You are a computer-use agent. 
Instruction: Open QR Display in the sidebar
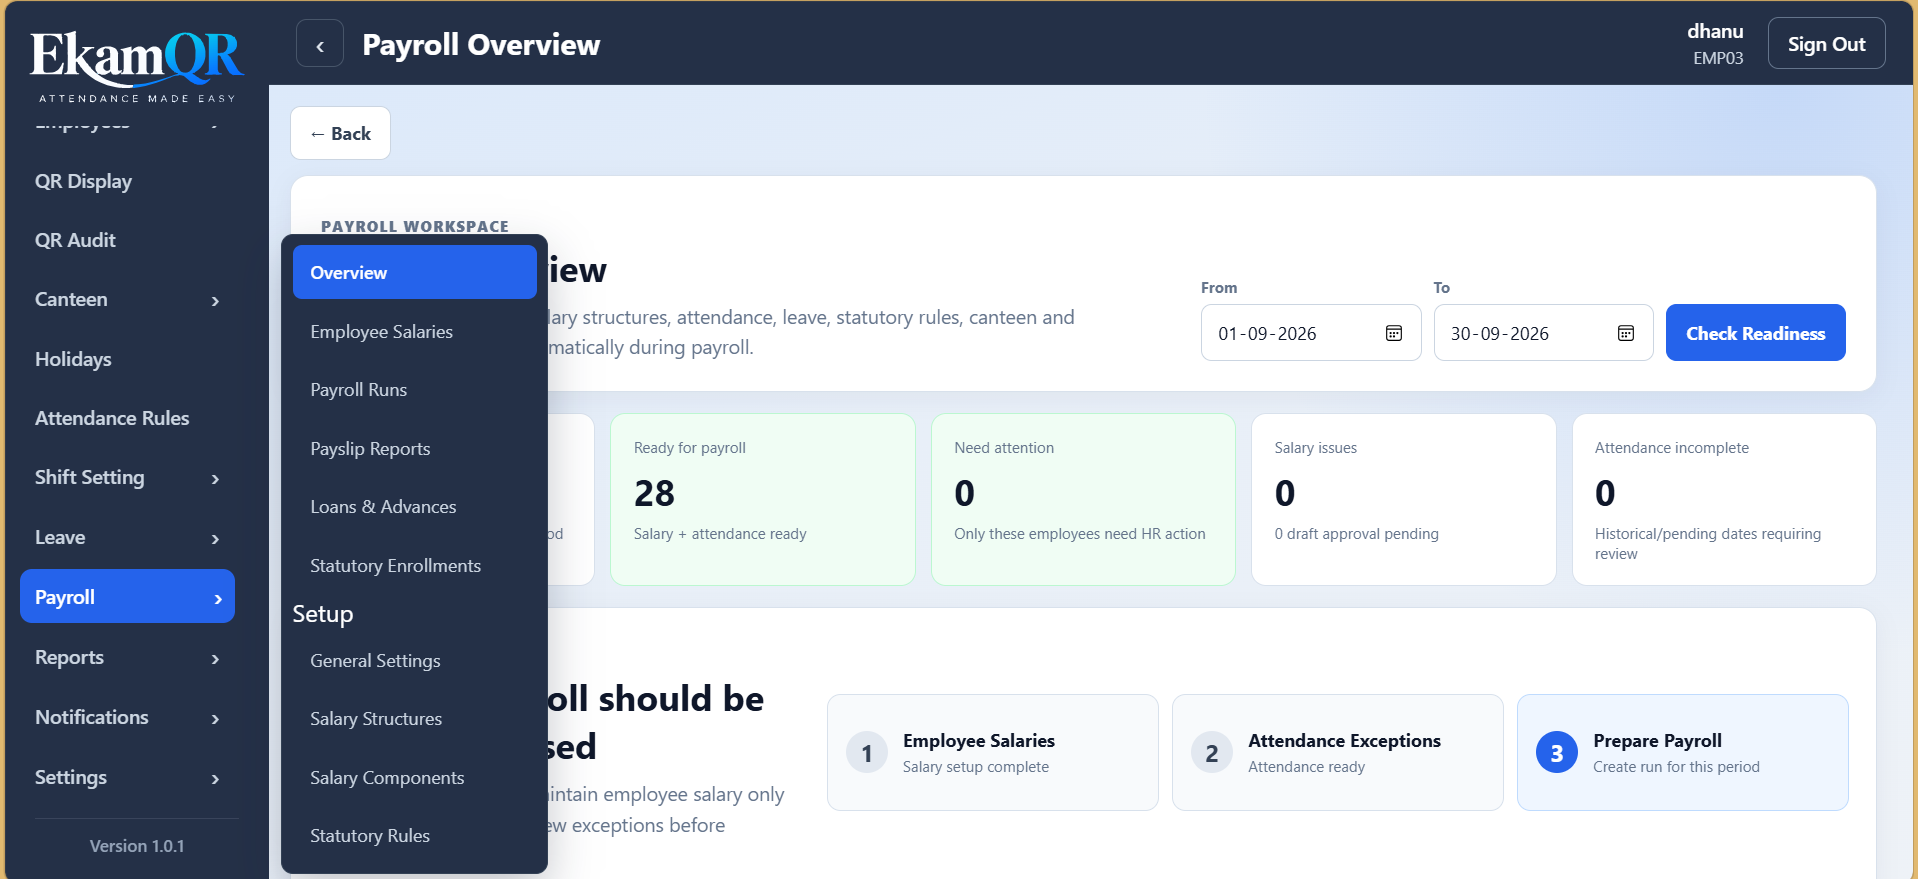[127, 181]
